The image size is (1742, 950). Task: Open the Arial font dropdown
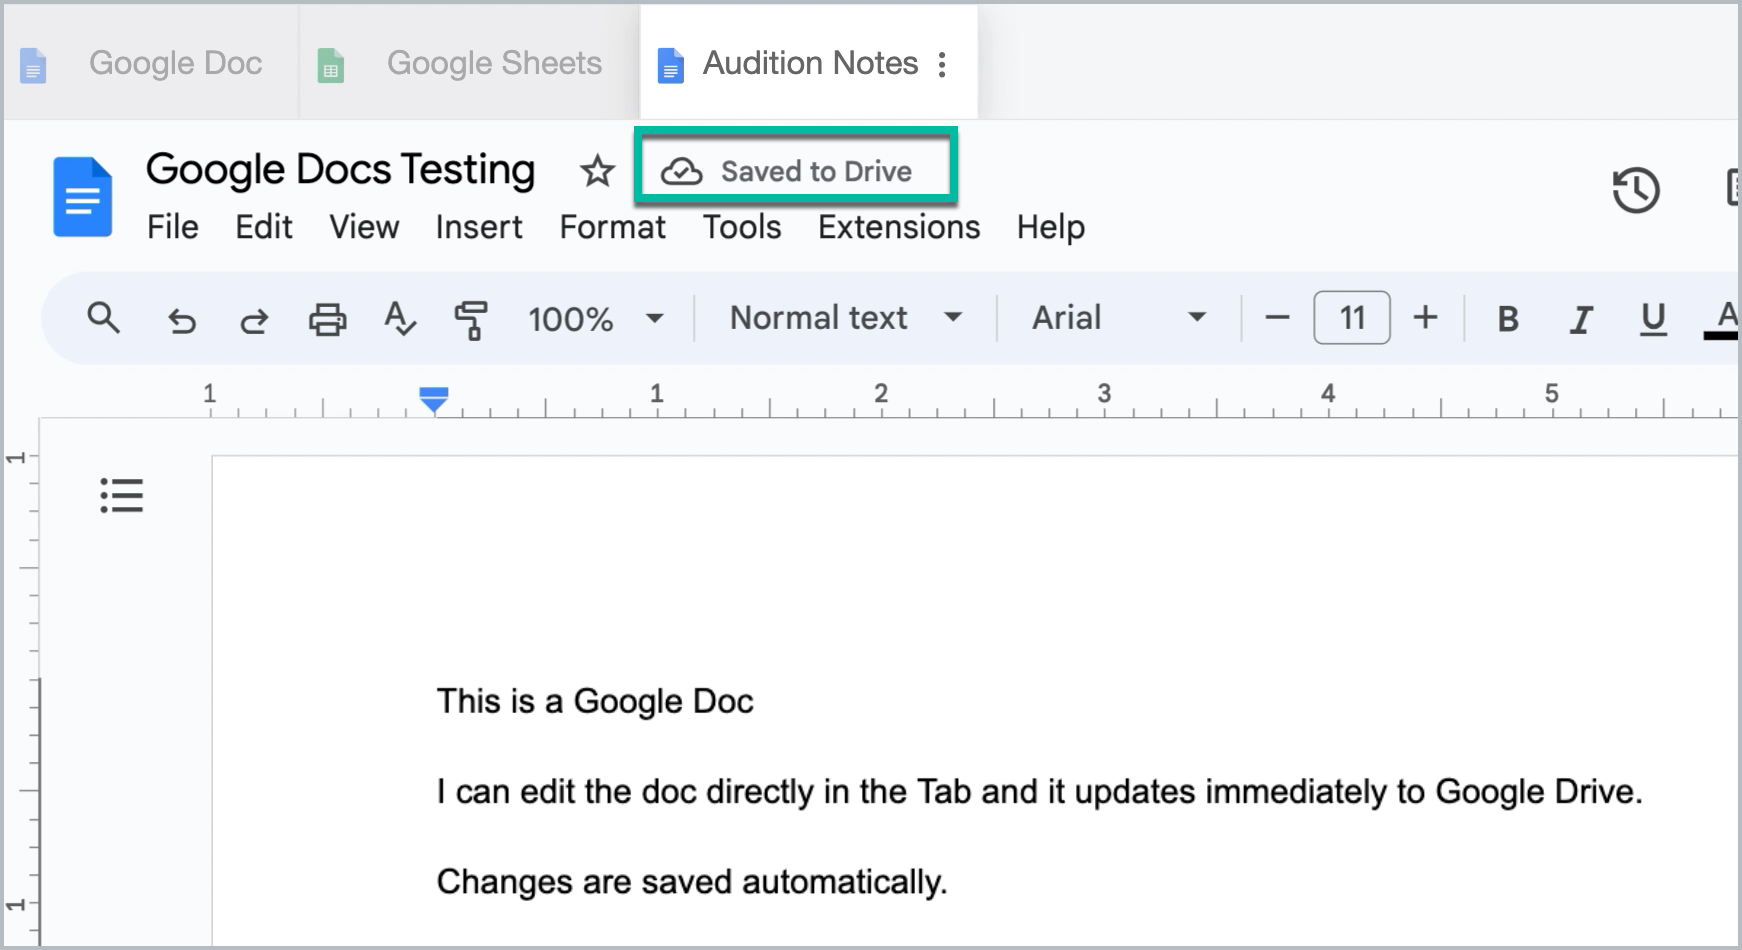(x=1119, y=318)
